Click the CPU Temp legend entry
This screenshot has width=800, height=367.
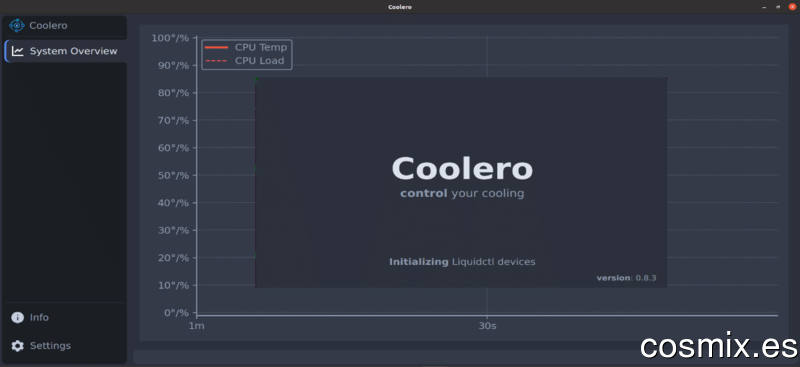[246, 47]
